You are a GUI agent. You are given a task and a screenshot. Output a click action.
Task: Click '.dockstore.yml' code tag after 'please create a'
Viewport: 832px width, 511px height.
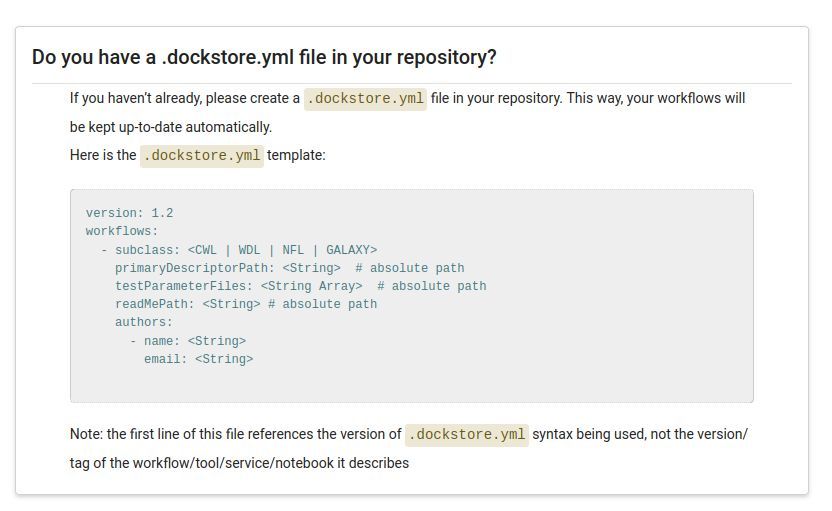(365, 99)
